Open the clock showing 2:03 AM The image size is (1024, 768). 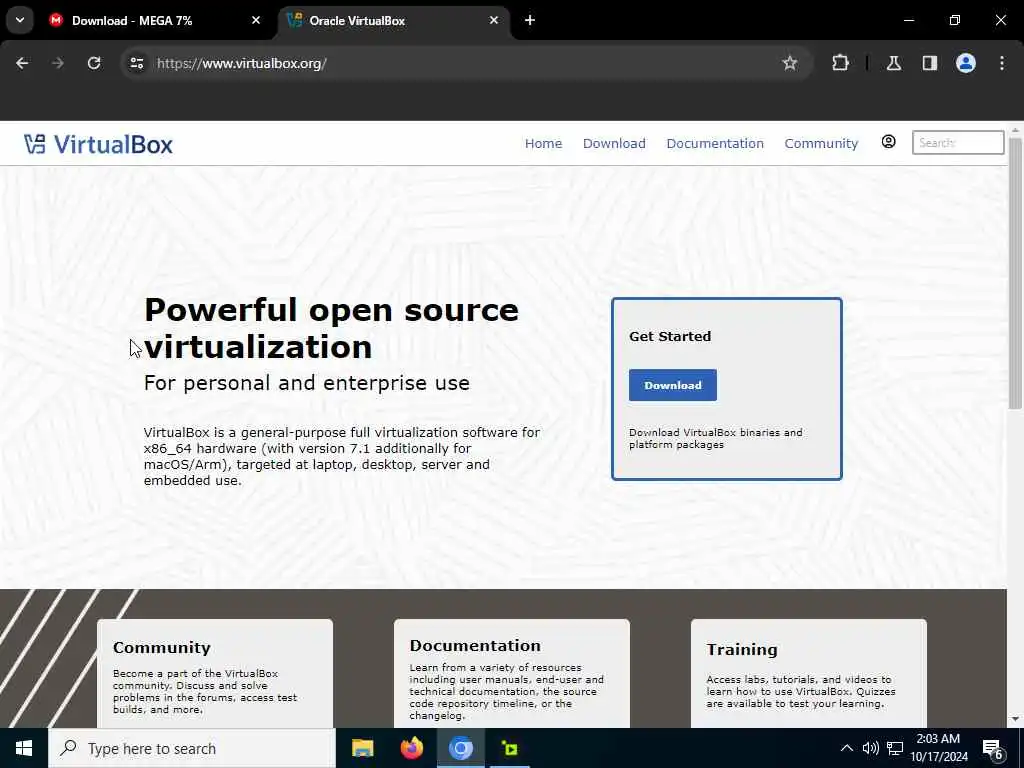coord(938,748)
